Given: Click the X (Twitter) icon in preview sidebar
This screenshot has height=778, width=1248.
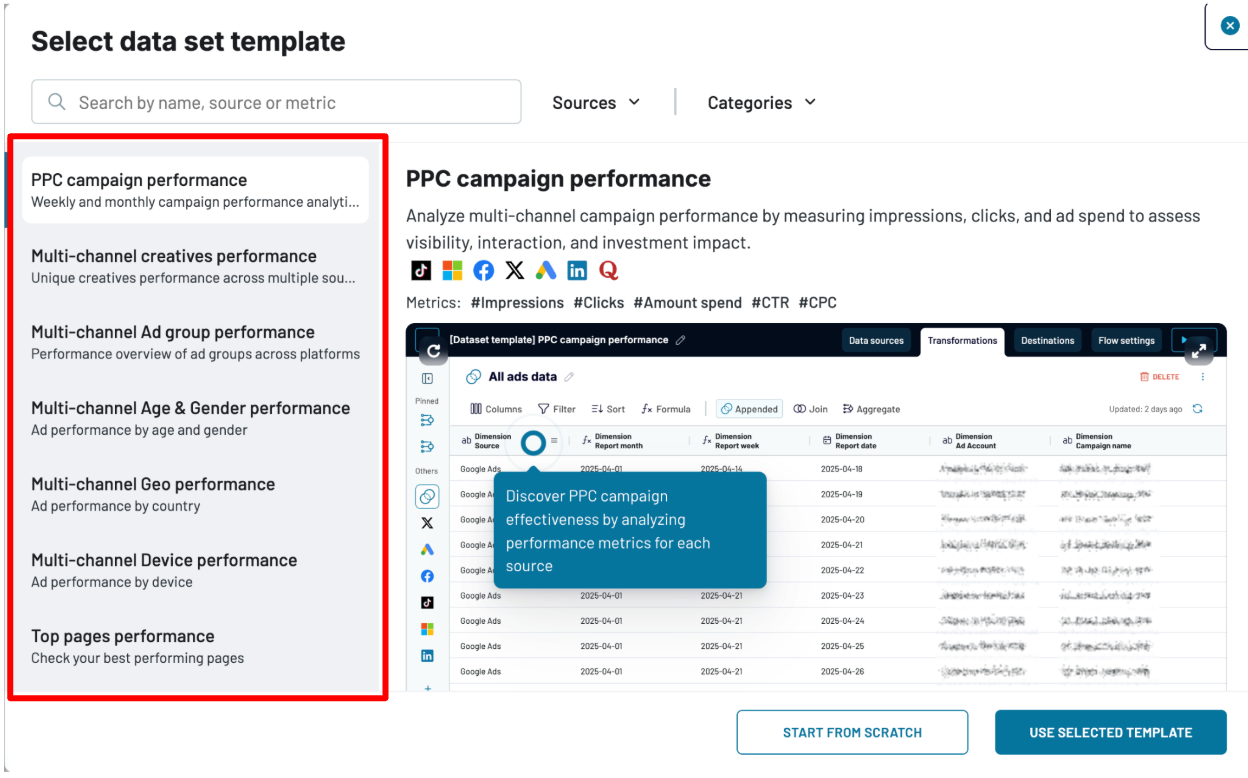Looking at the screenshot, I should tap(427, 523).
